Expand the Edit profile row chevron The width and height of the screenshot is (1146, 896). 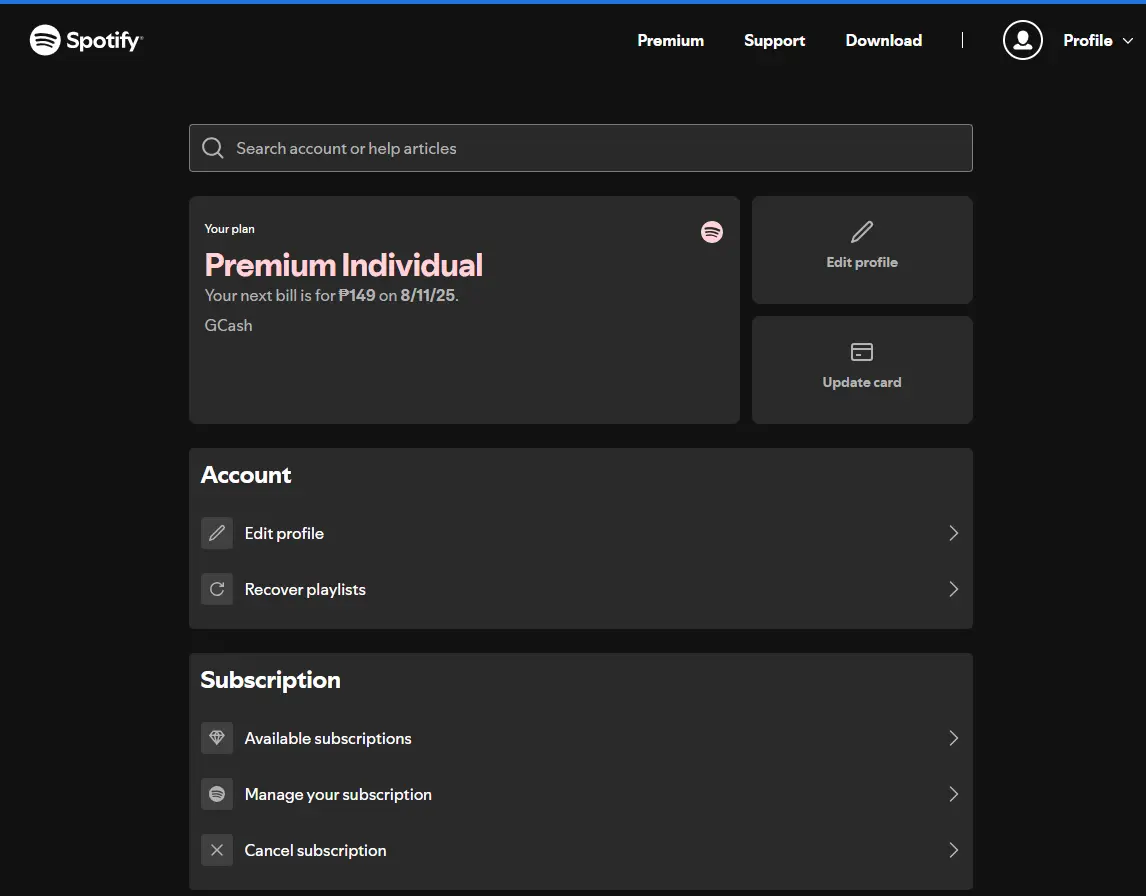coord(954,534)
